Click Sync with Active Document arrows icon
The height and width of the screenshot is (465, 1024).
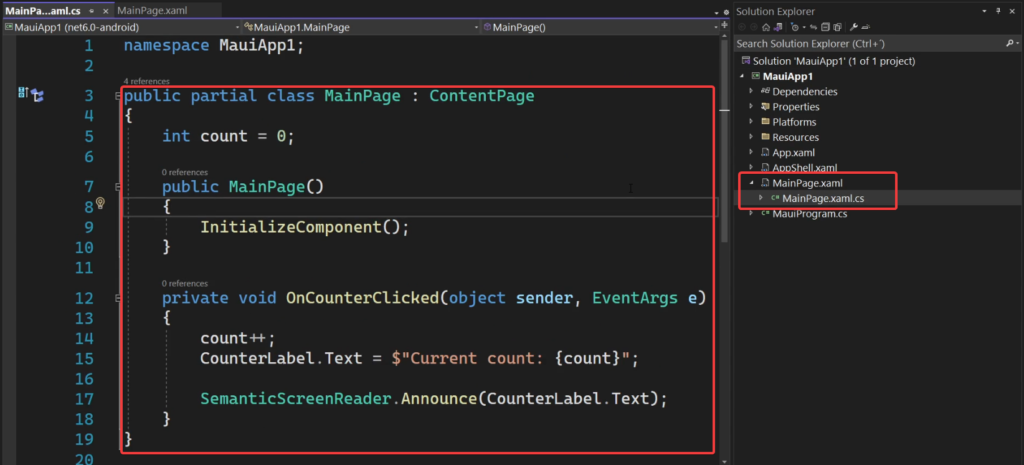click(x=813, y=27)
